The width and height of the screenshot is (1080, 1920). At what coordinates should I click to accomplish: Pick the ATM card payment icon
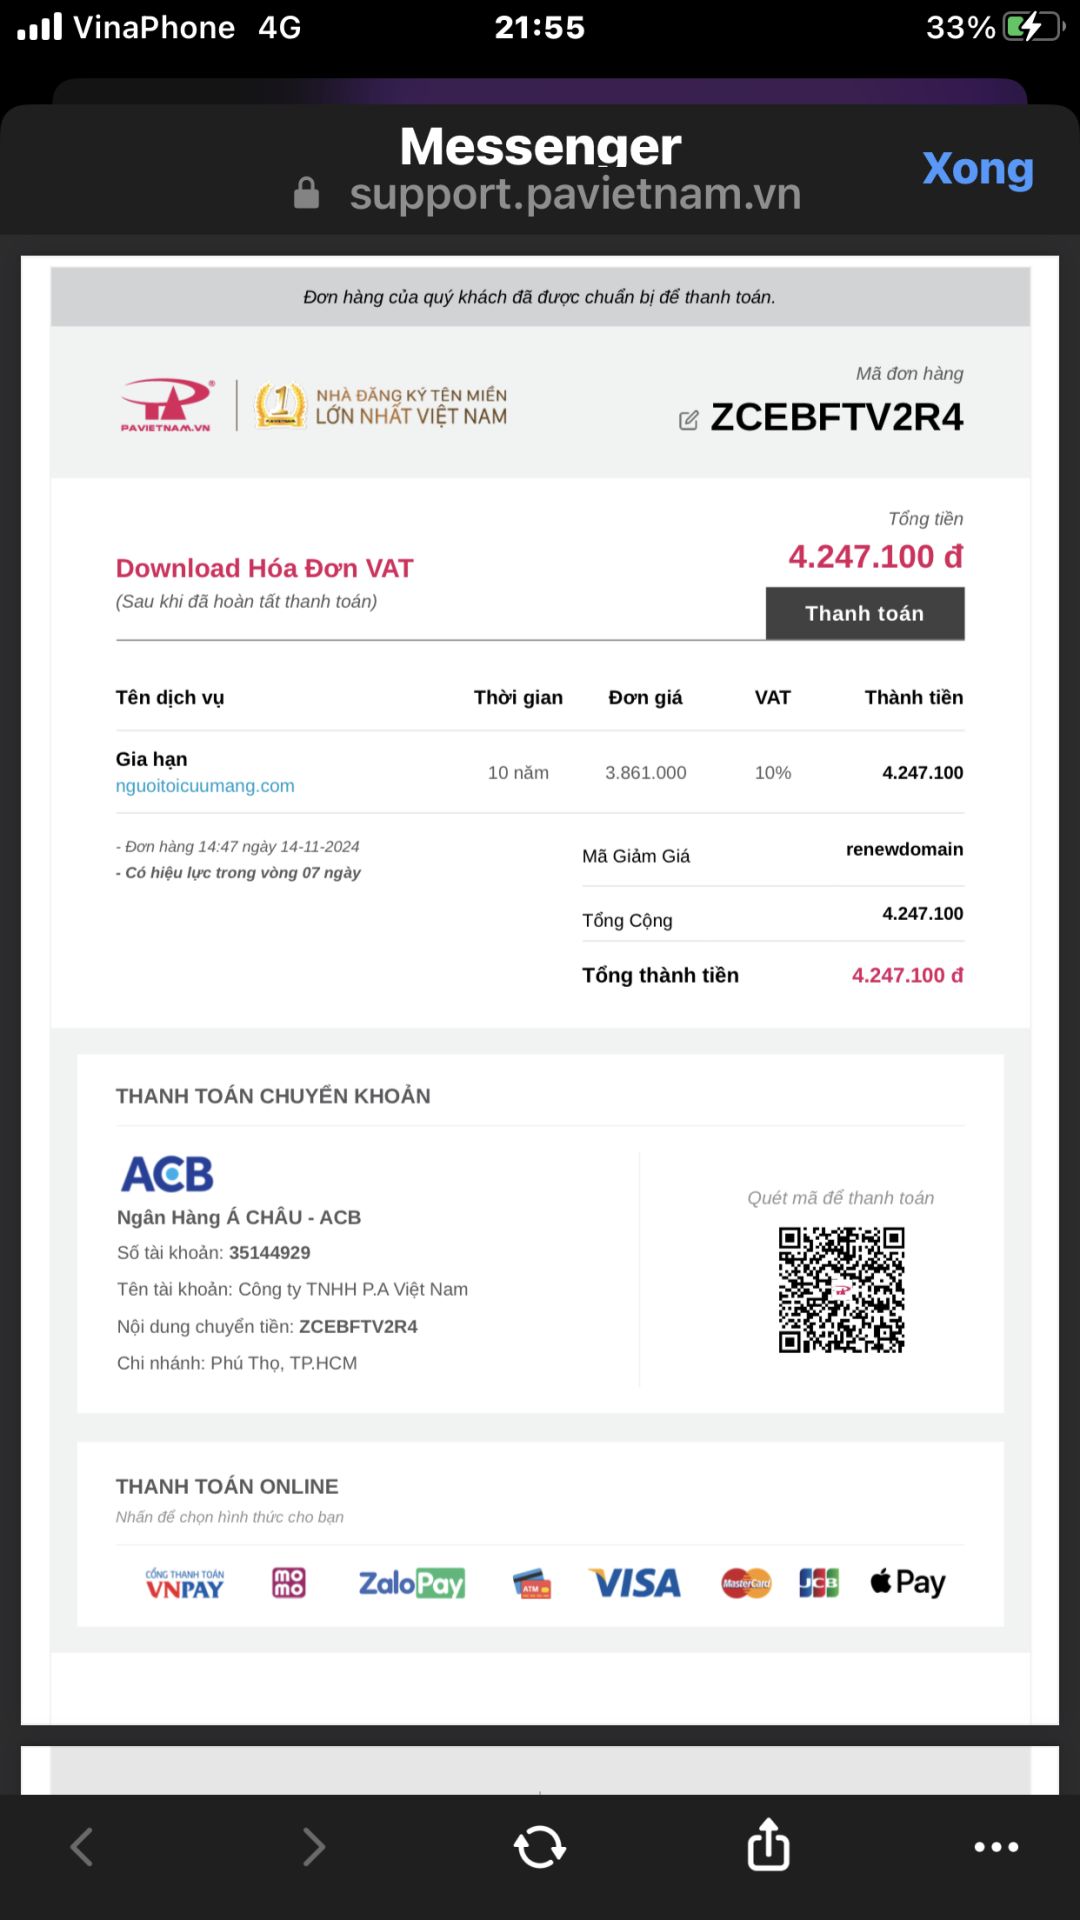(532, 1584)
